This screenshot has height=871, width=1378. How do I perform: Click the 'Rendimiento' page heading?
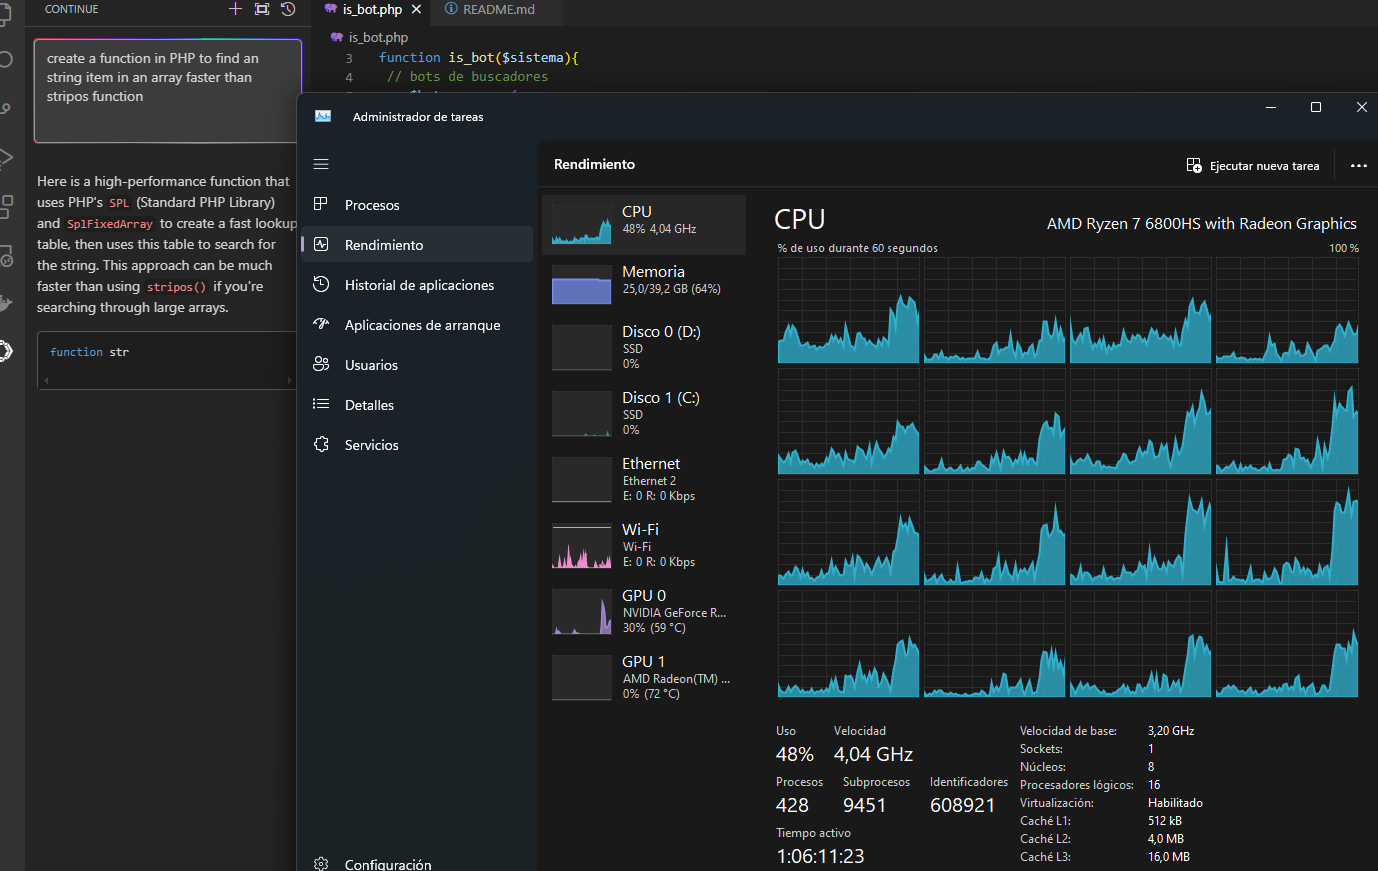[594, 164]
